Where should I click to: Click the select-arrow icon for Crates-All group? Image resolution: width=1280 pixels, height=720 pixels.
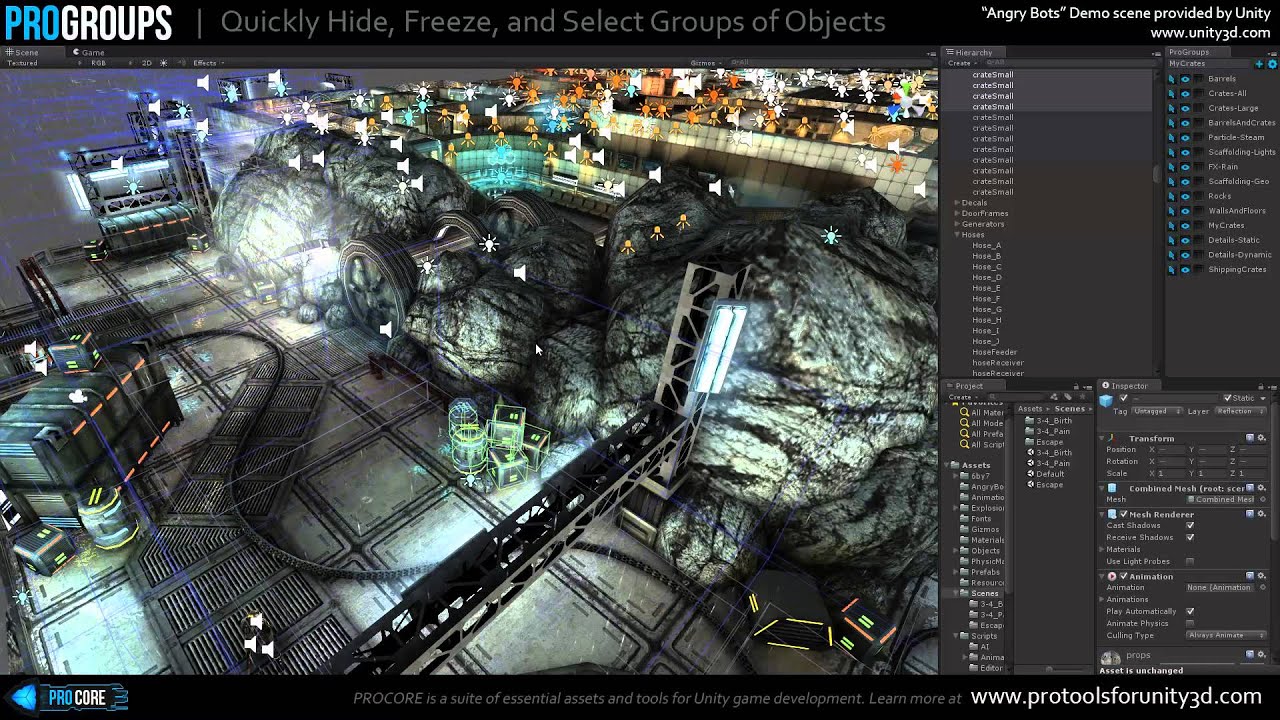tap(1172, 93)
